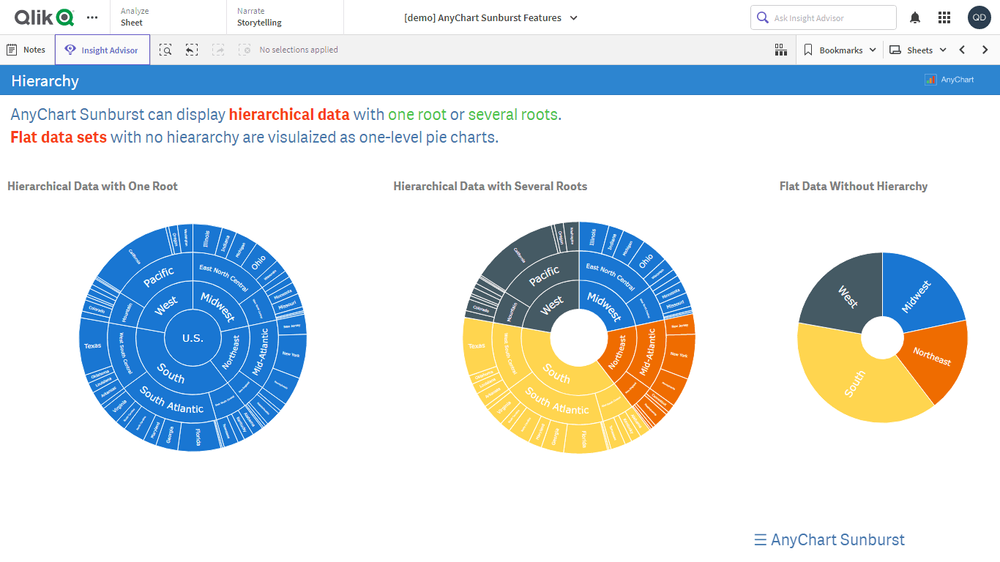Screen dimensions: 1000x562
Task: Open the Bookmarks dropdown
Action: tap(840, 50)
